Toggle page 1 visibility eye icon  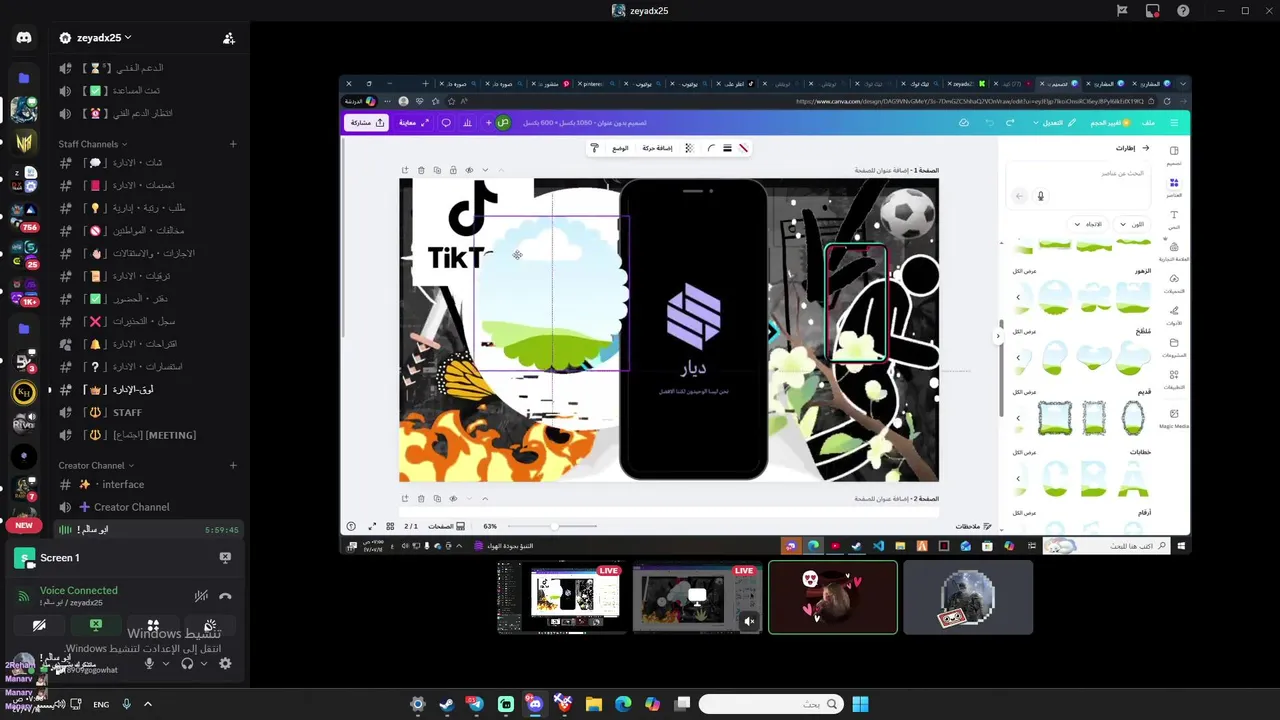(x=469, y=171)
